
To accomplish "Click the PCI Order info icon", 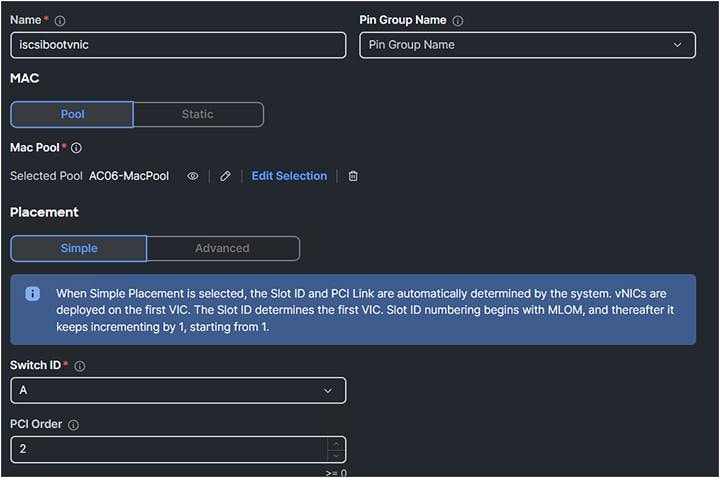I will tap(73, 424).
